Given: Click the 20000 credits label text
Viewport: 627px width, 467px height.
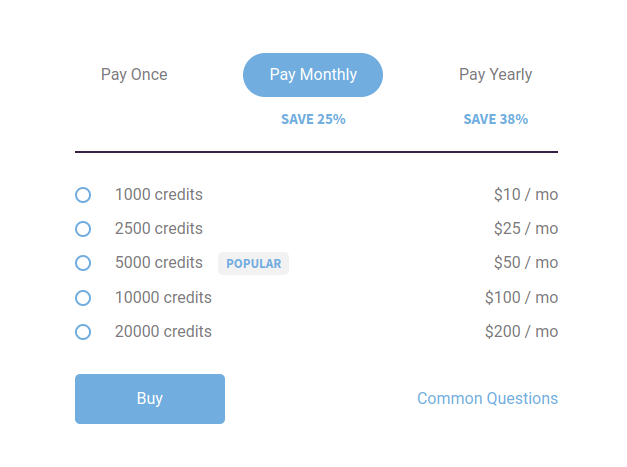Looking at the screenshot, I should click(x=163, y=332).
